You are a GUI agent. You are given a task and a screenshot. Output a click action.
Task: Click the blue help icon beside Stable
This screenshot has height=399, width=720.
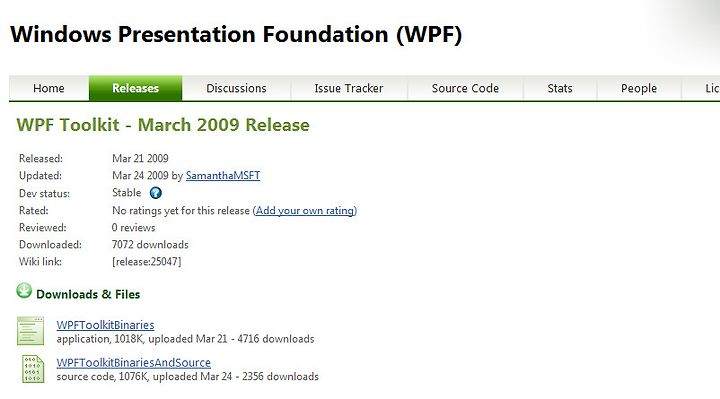pyautogui.click(x=156, y=193)
